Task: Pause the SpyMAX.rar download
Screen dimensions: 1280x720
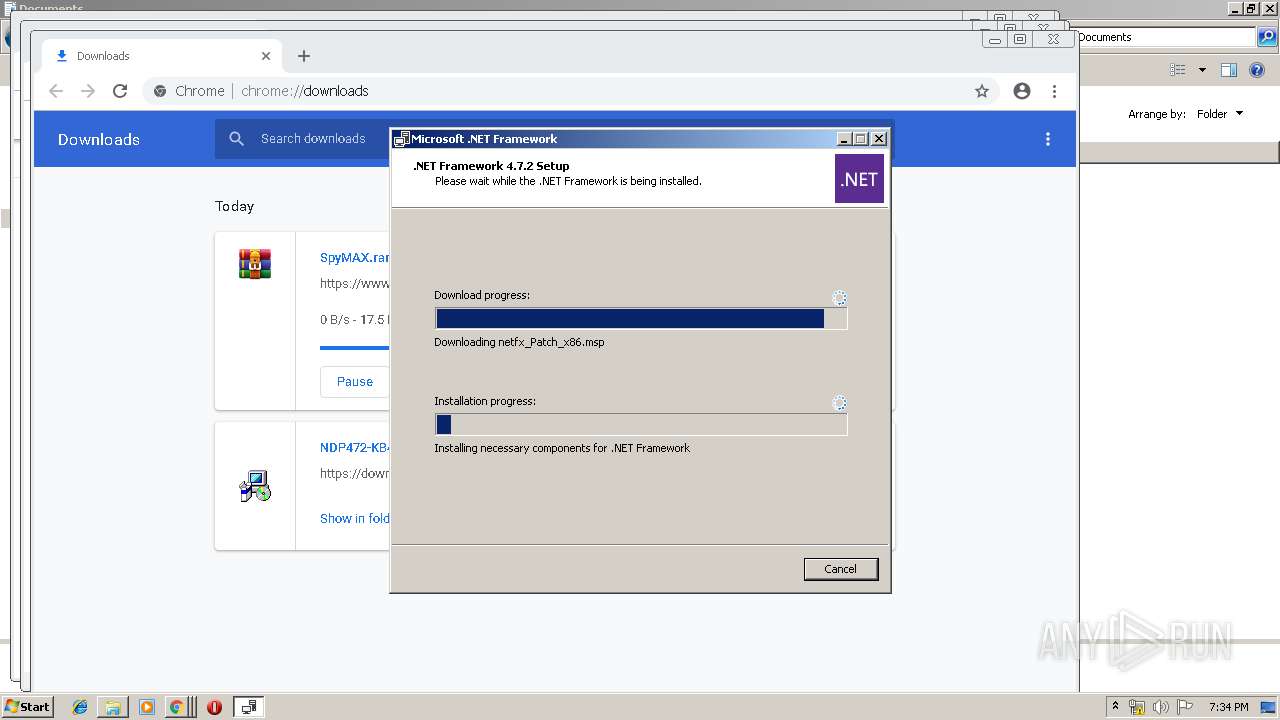Action: pyautogui.click(x=355, y=382)
